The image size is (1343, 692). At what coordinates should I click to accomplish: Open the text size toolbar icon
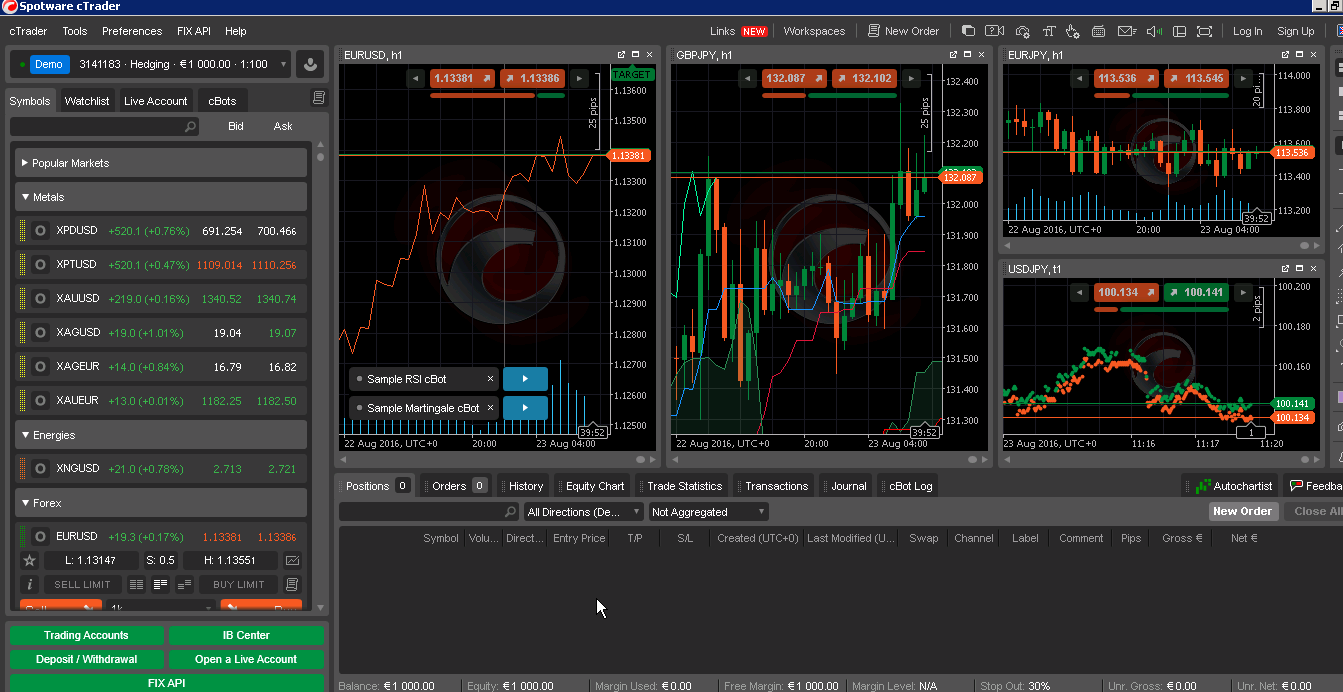pyautogui.click(x=1048, y=31)
